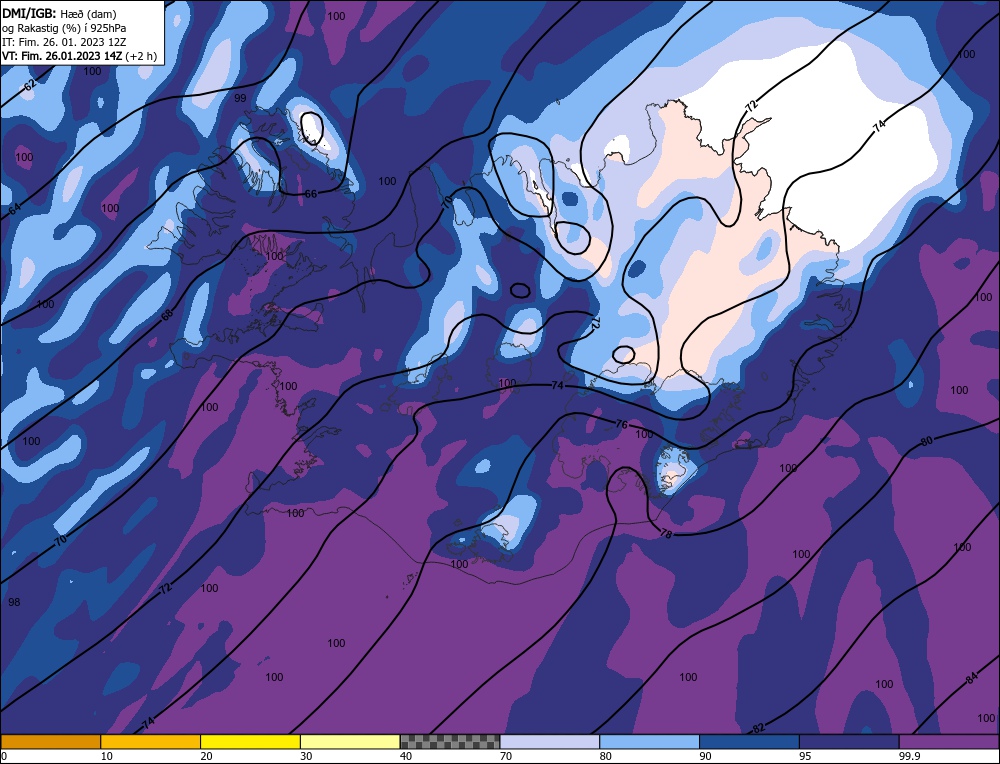The width and height of the screenshot is (1000, 764).
Task: Click the '62' contour label
Action: pos(30,85)
